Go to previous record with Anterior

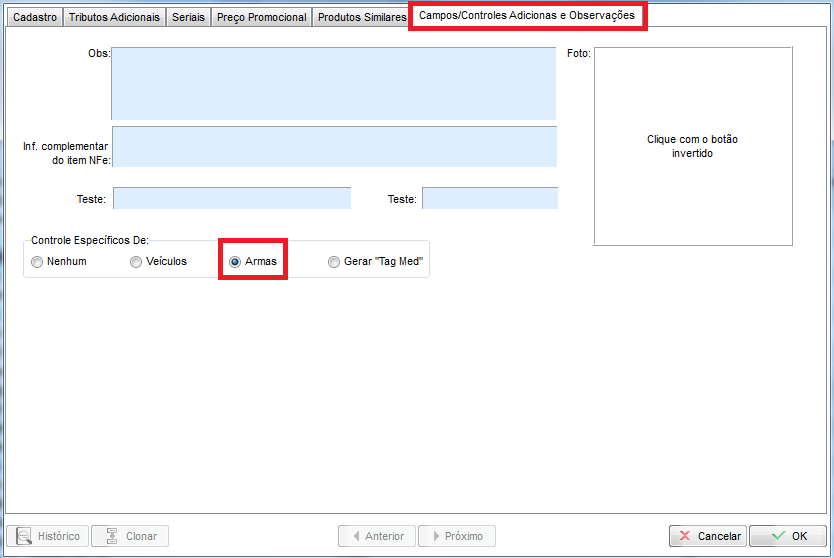(x=376, y=536)
